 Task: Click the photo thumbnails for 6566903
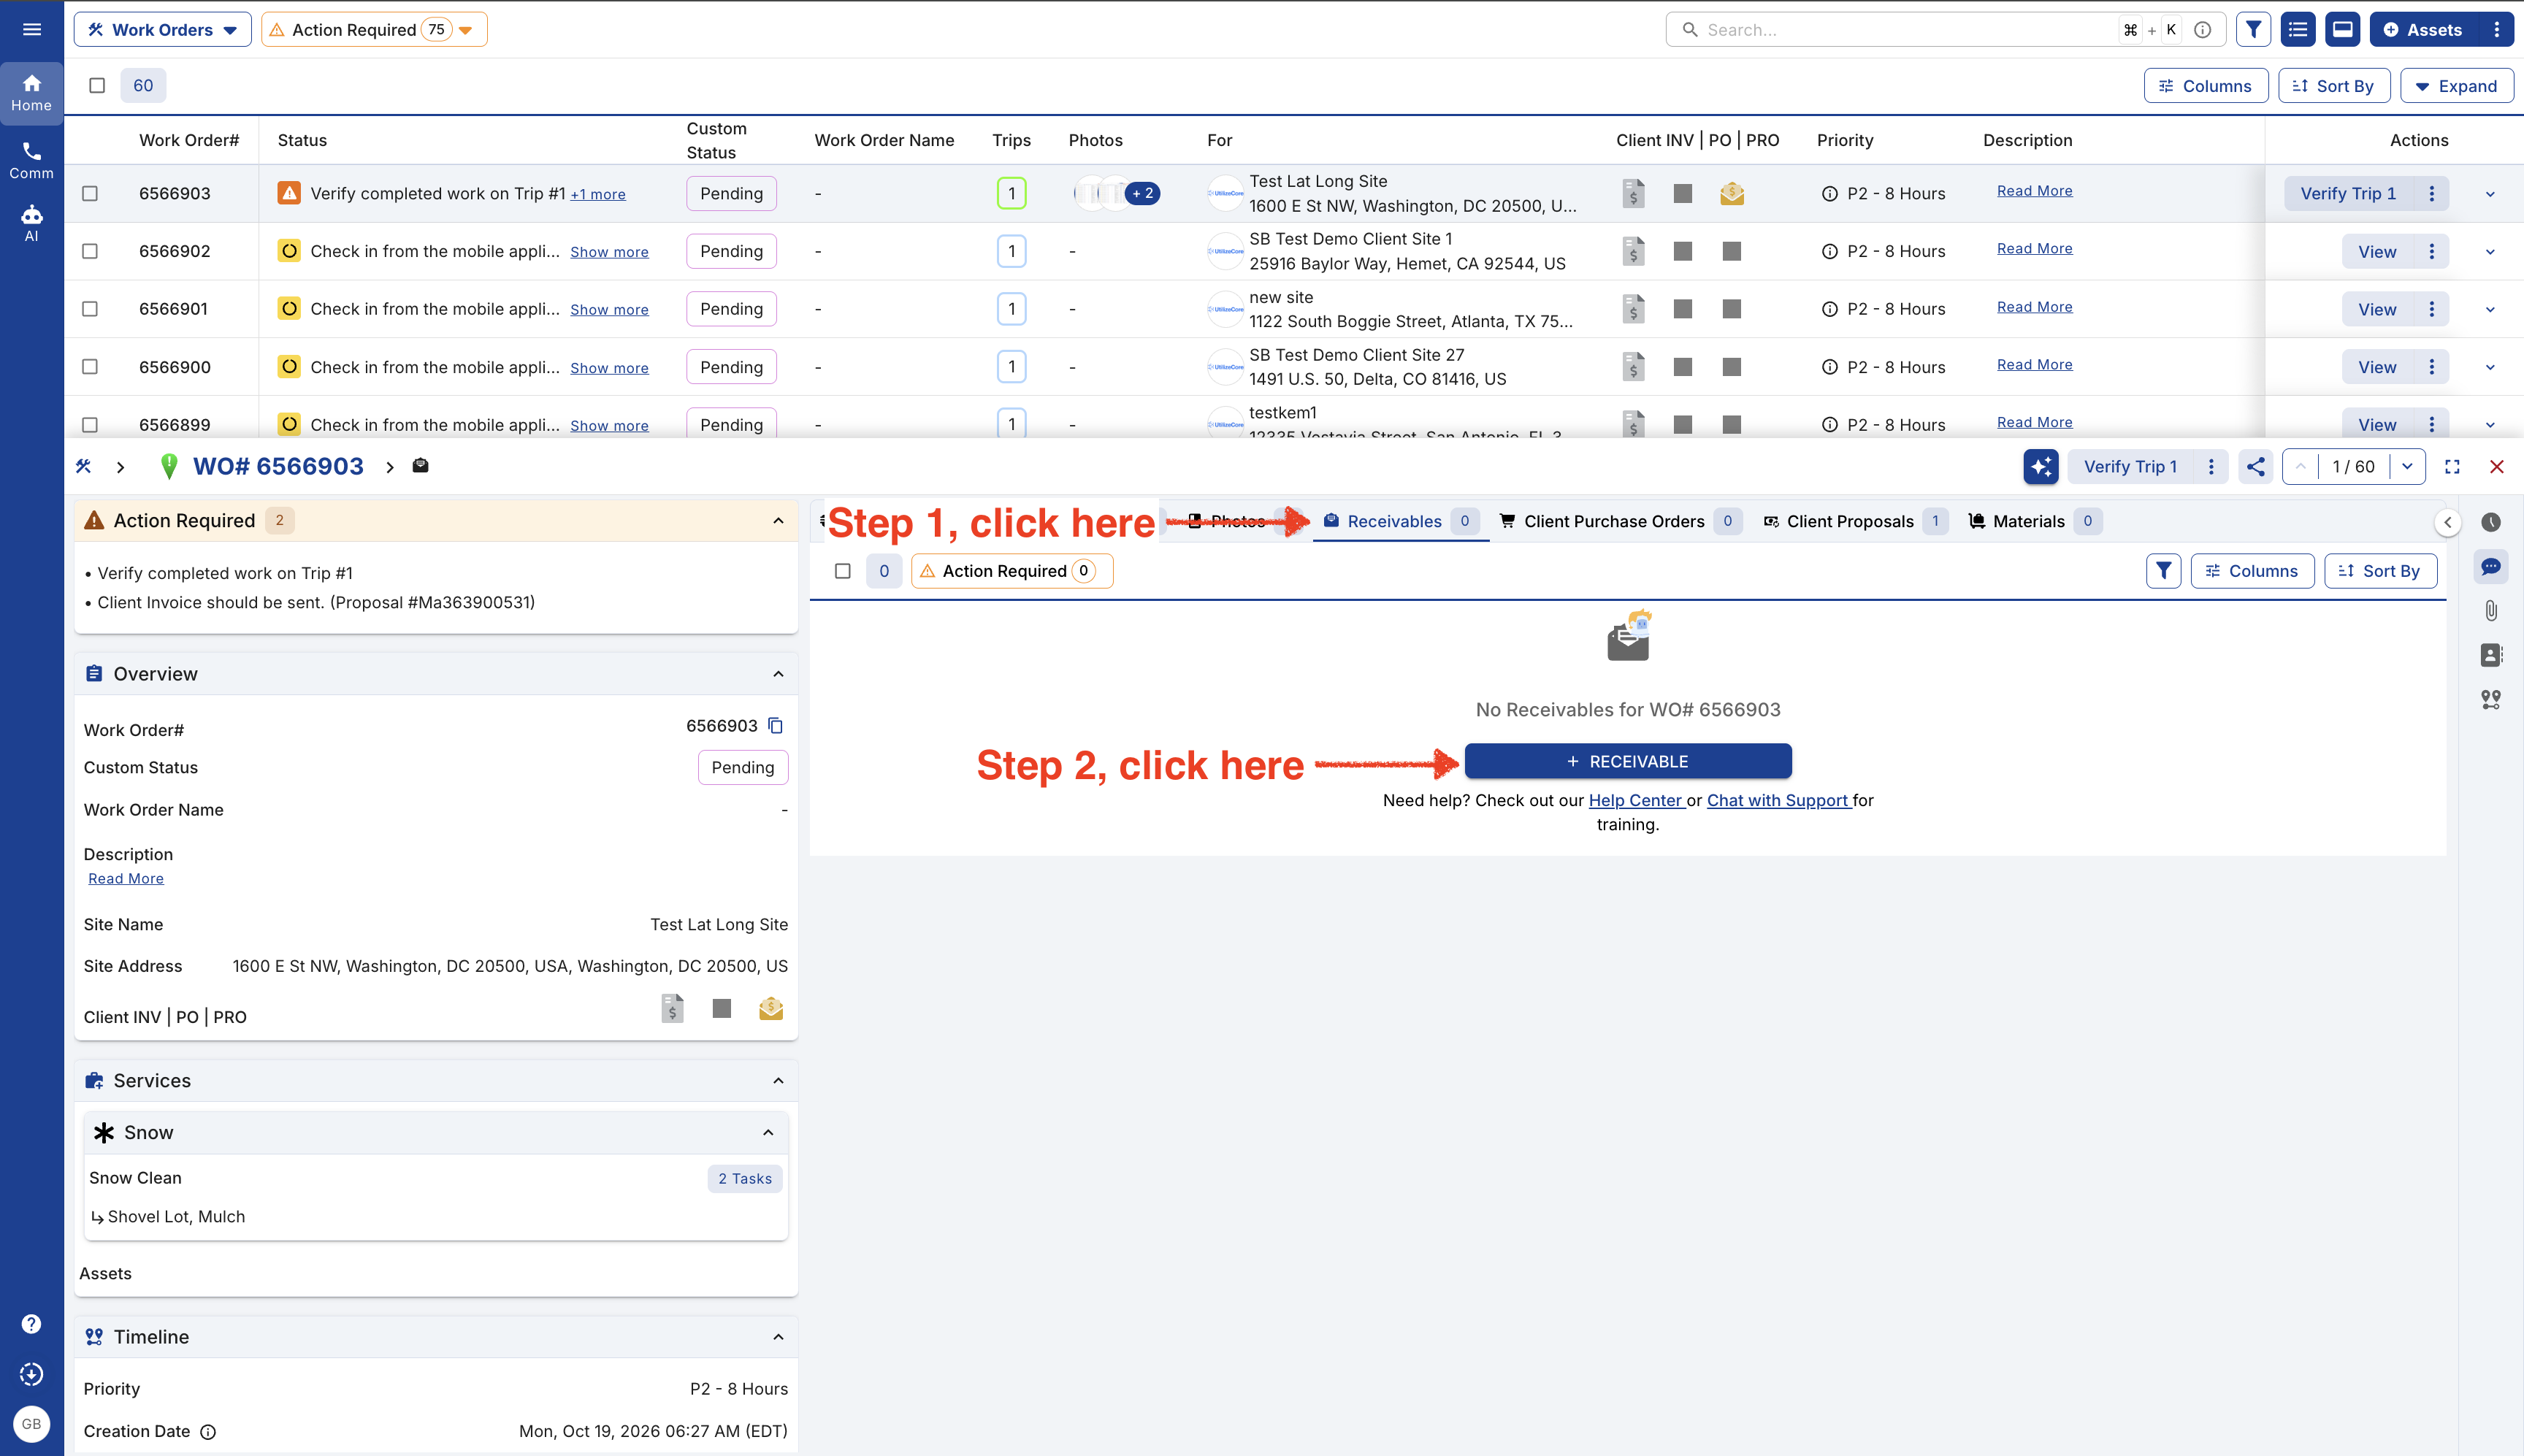point(1116,193)
